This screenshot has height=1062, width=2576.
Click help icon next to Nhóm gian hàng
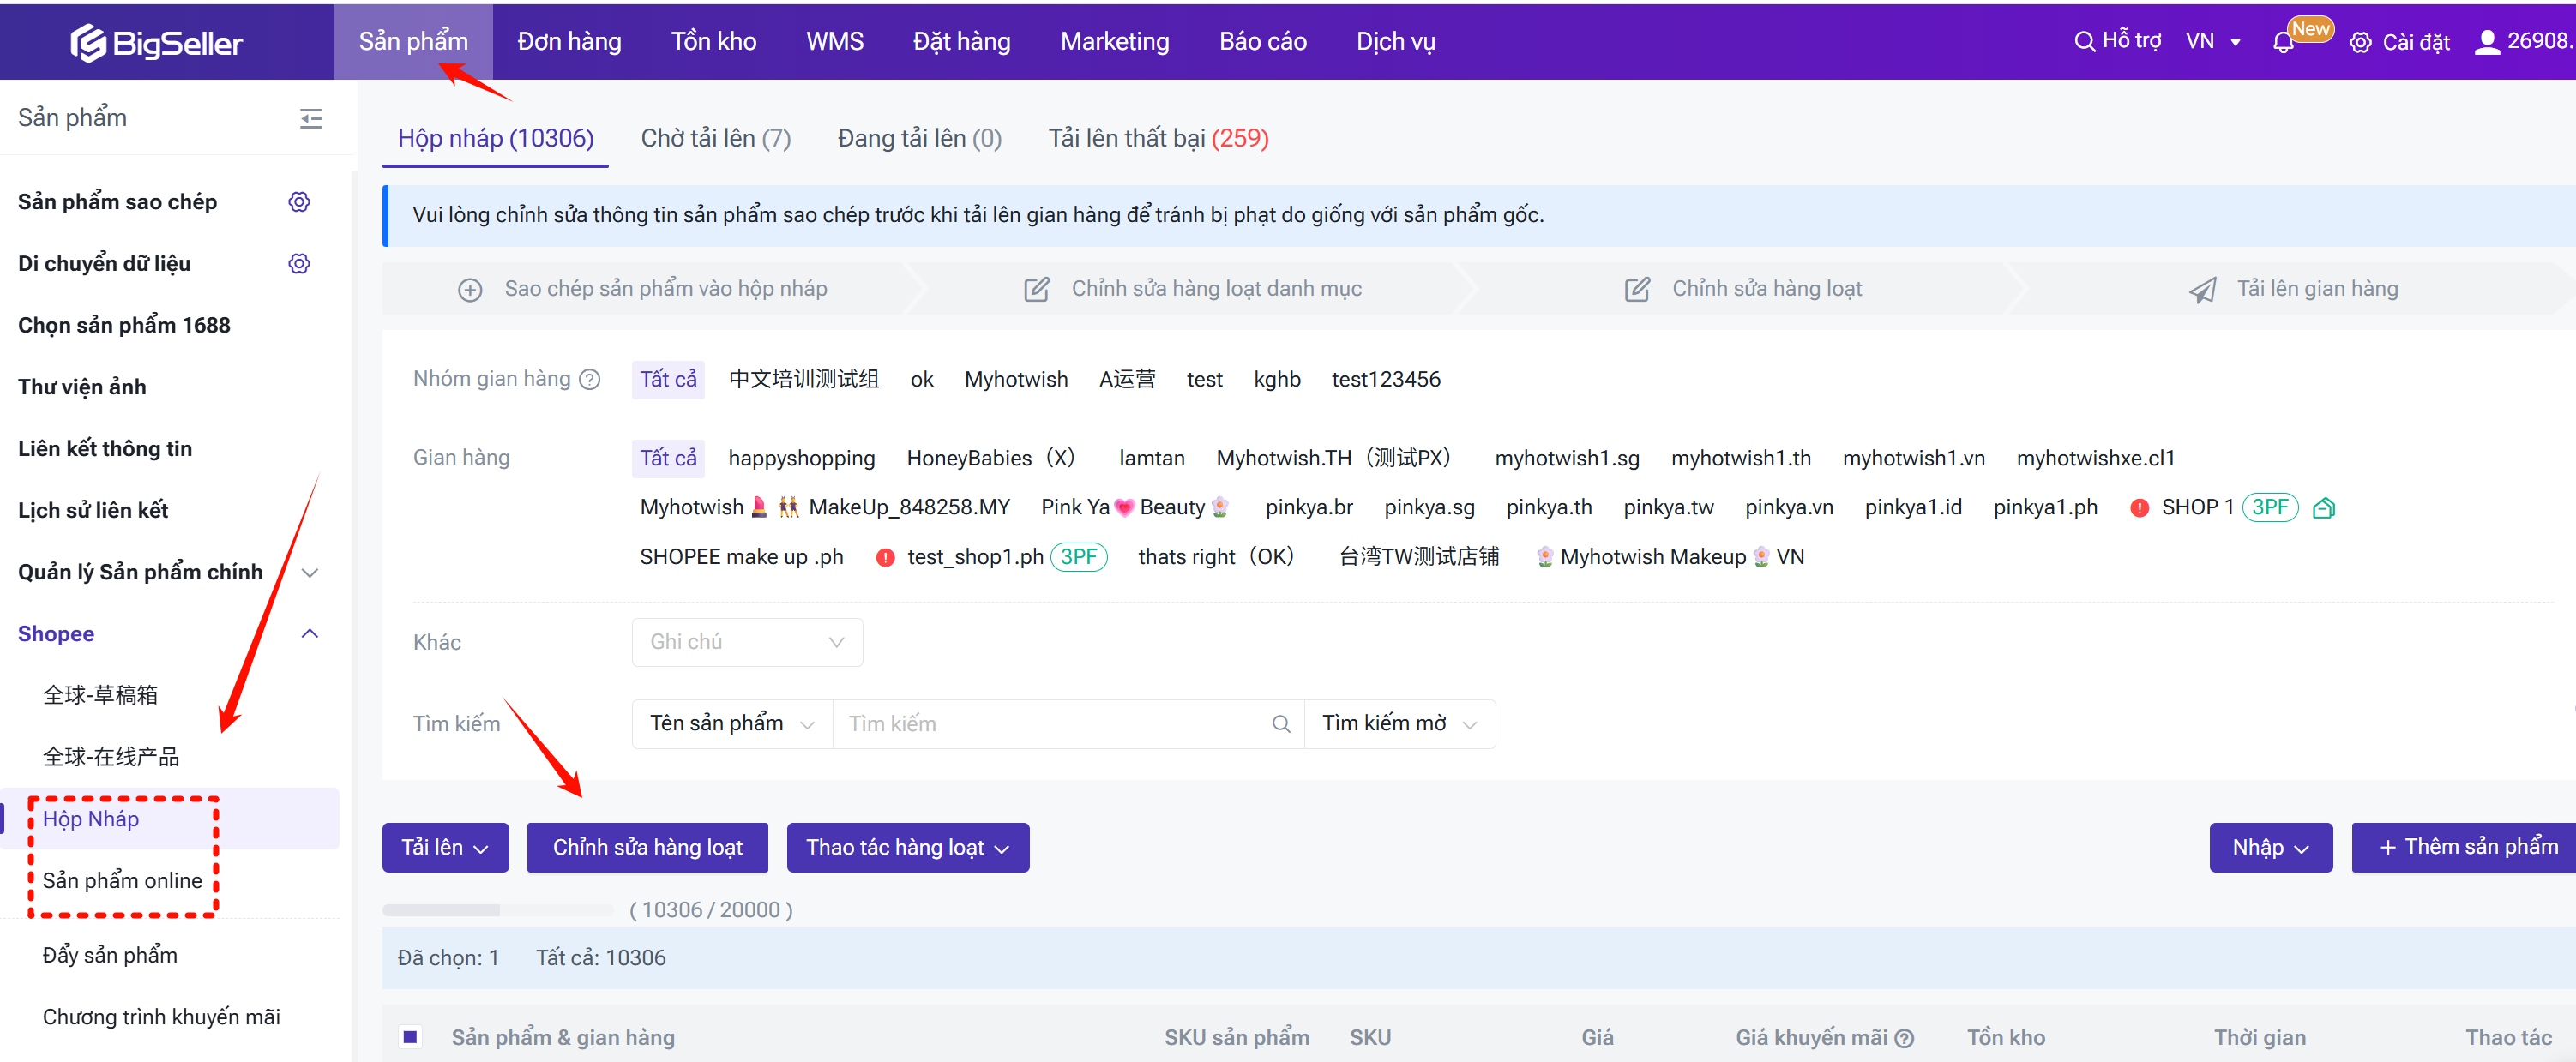click(590, 379)
